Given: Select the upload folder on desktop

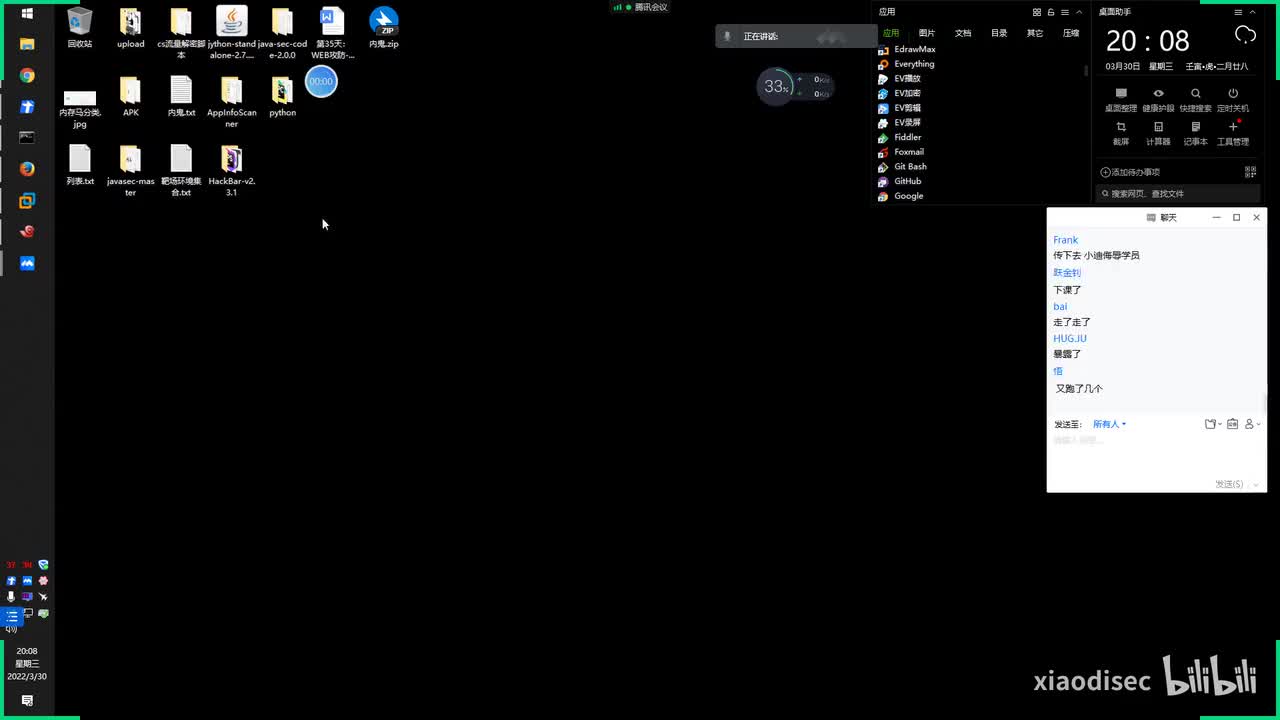Looking at the screenshot, I should (130, 27).
